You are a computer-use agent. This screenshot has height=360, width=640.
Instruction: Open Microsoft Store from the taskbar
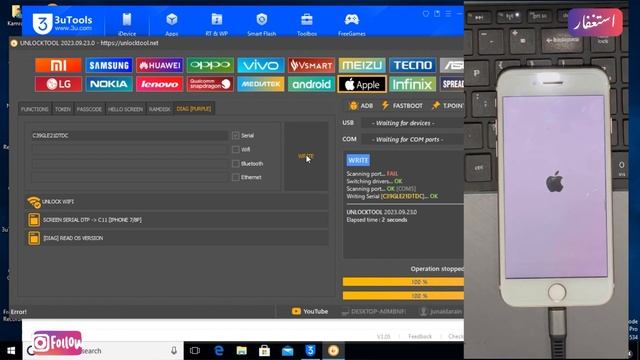point(264,351)
